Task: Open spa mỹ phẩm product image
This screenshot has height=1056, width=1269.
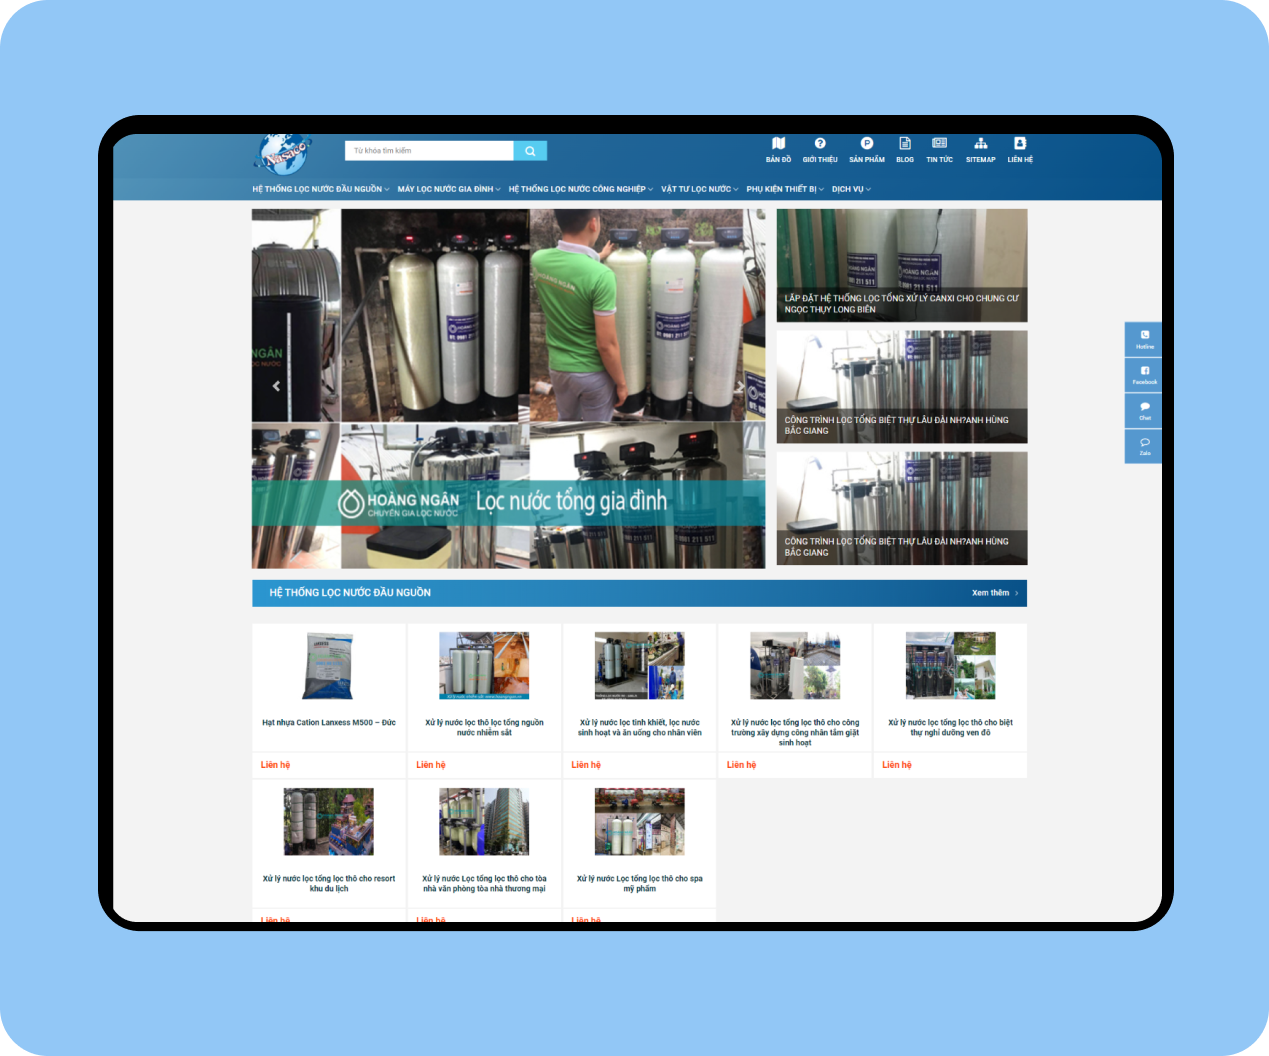Action: click(640, 822)
